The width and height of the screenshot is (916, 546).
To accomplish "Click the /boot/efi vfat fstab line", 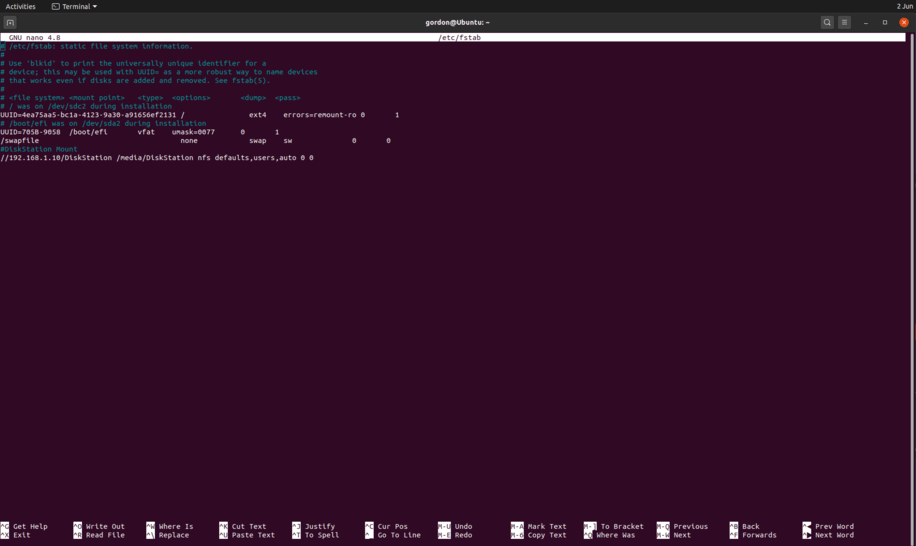I will tap(140, 132).
